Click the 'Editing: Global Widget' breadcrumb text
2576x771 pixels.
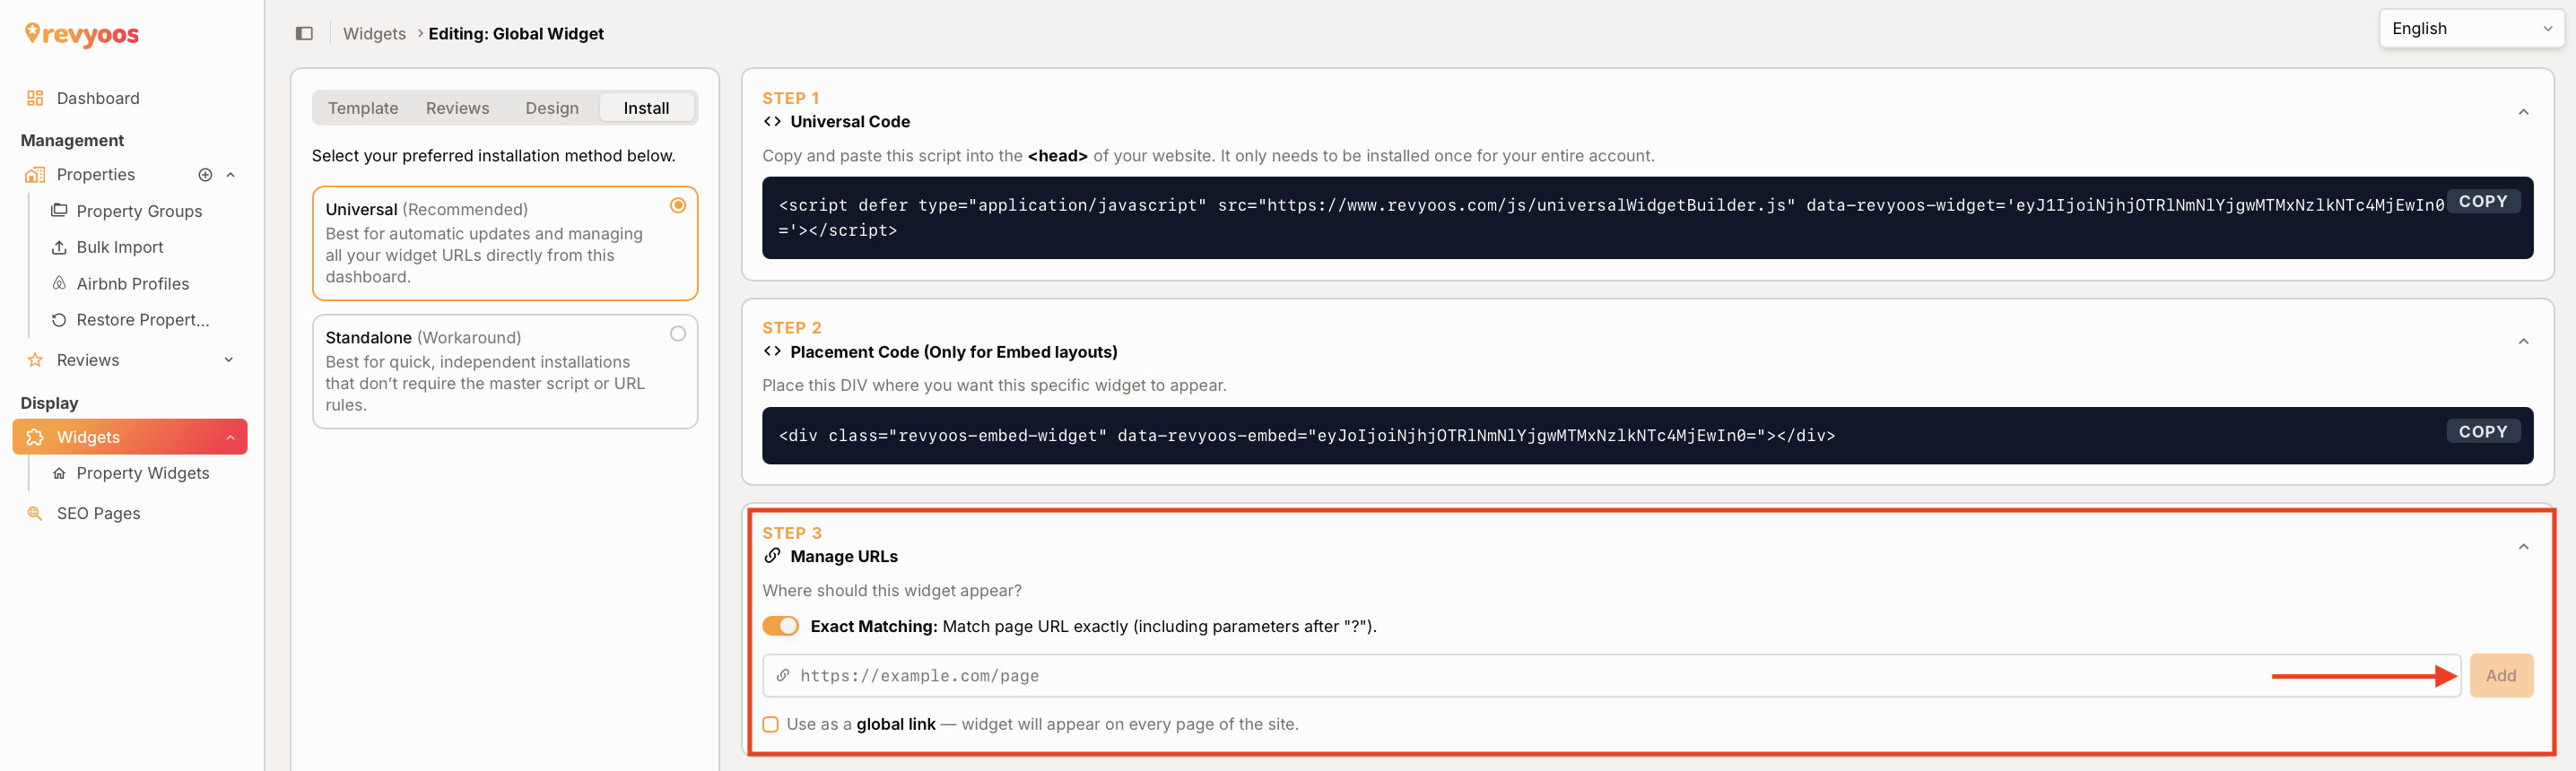coord(516,34)
